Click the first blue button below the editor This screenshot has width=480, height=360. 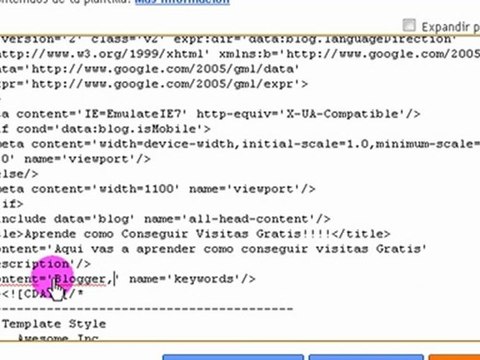tap(233, 357)
